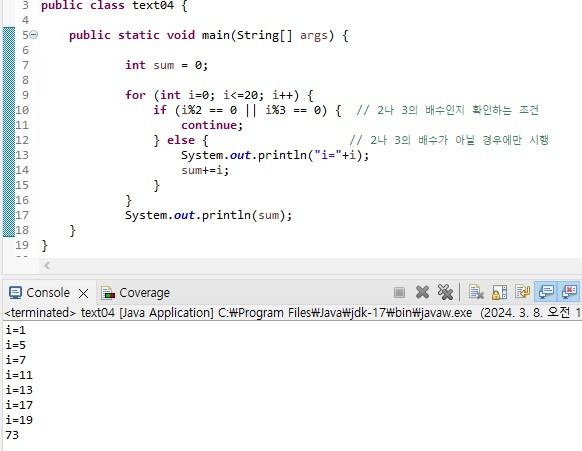582x451 pixels.
Task: Click the line number 17 in gutter
Action: coord(22,215)
